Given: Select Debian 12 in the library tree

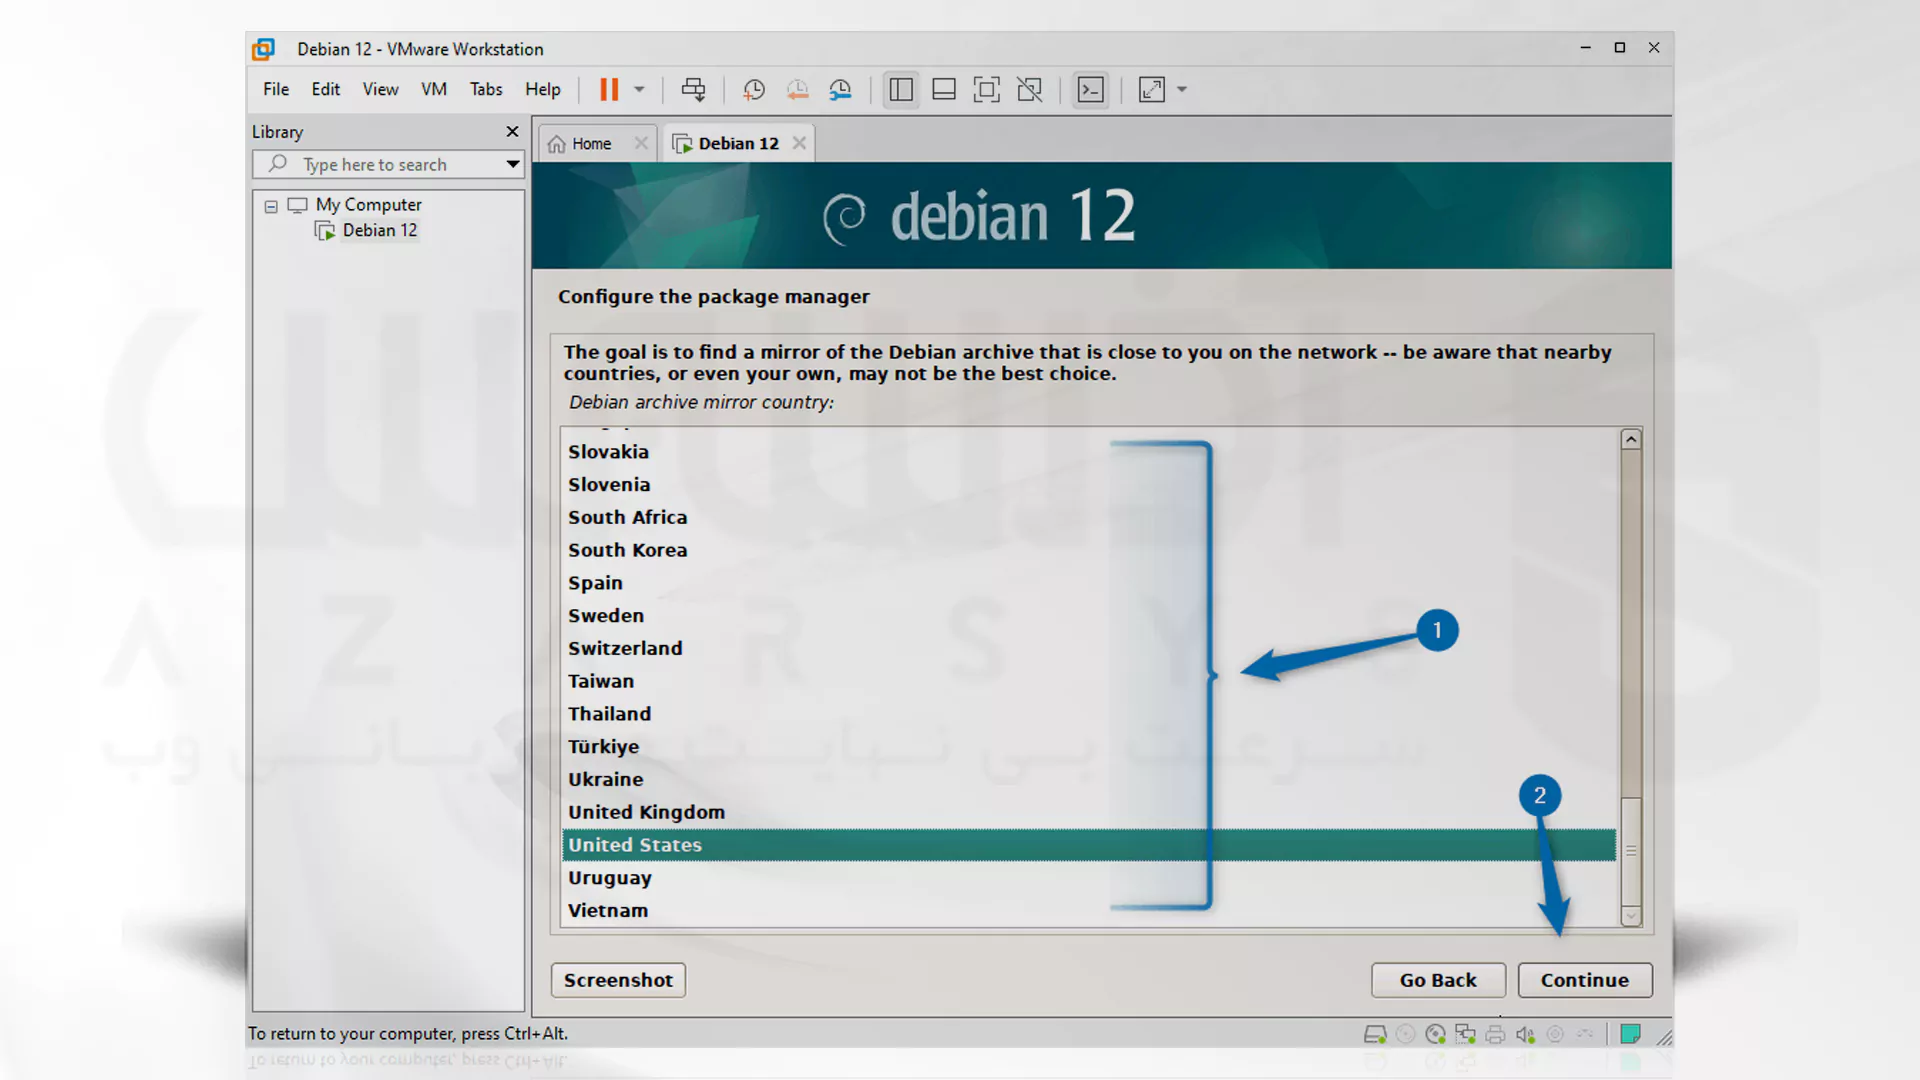Looking at the screenshot, I should (x=379, y=231).
